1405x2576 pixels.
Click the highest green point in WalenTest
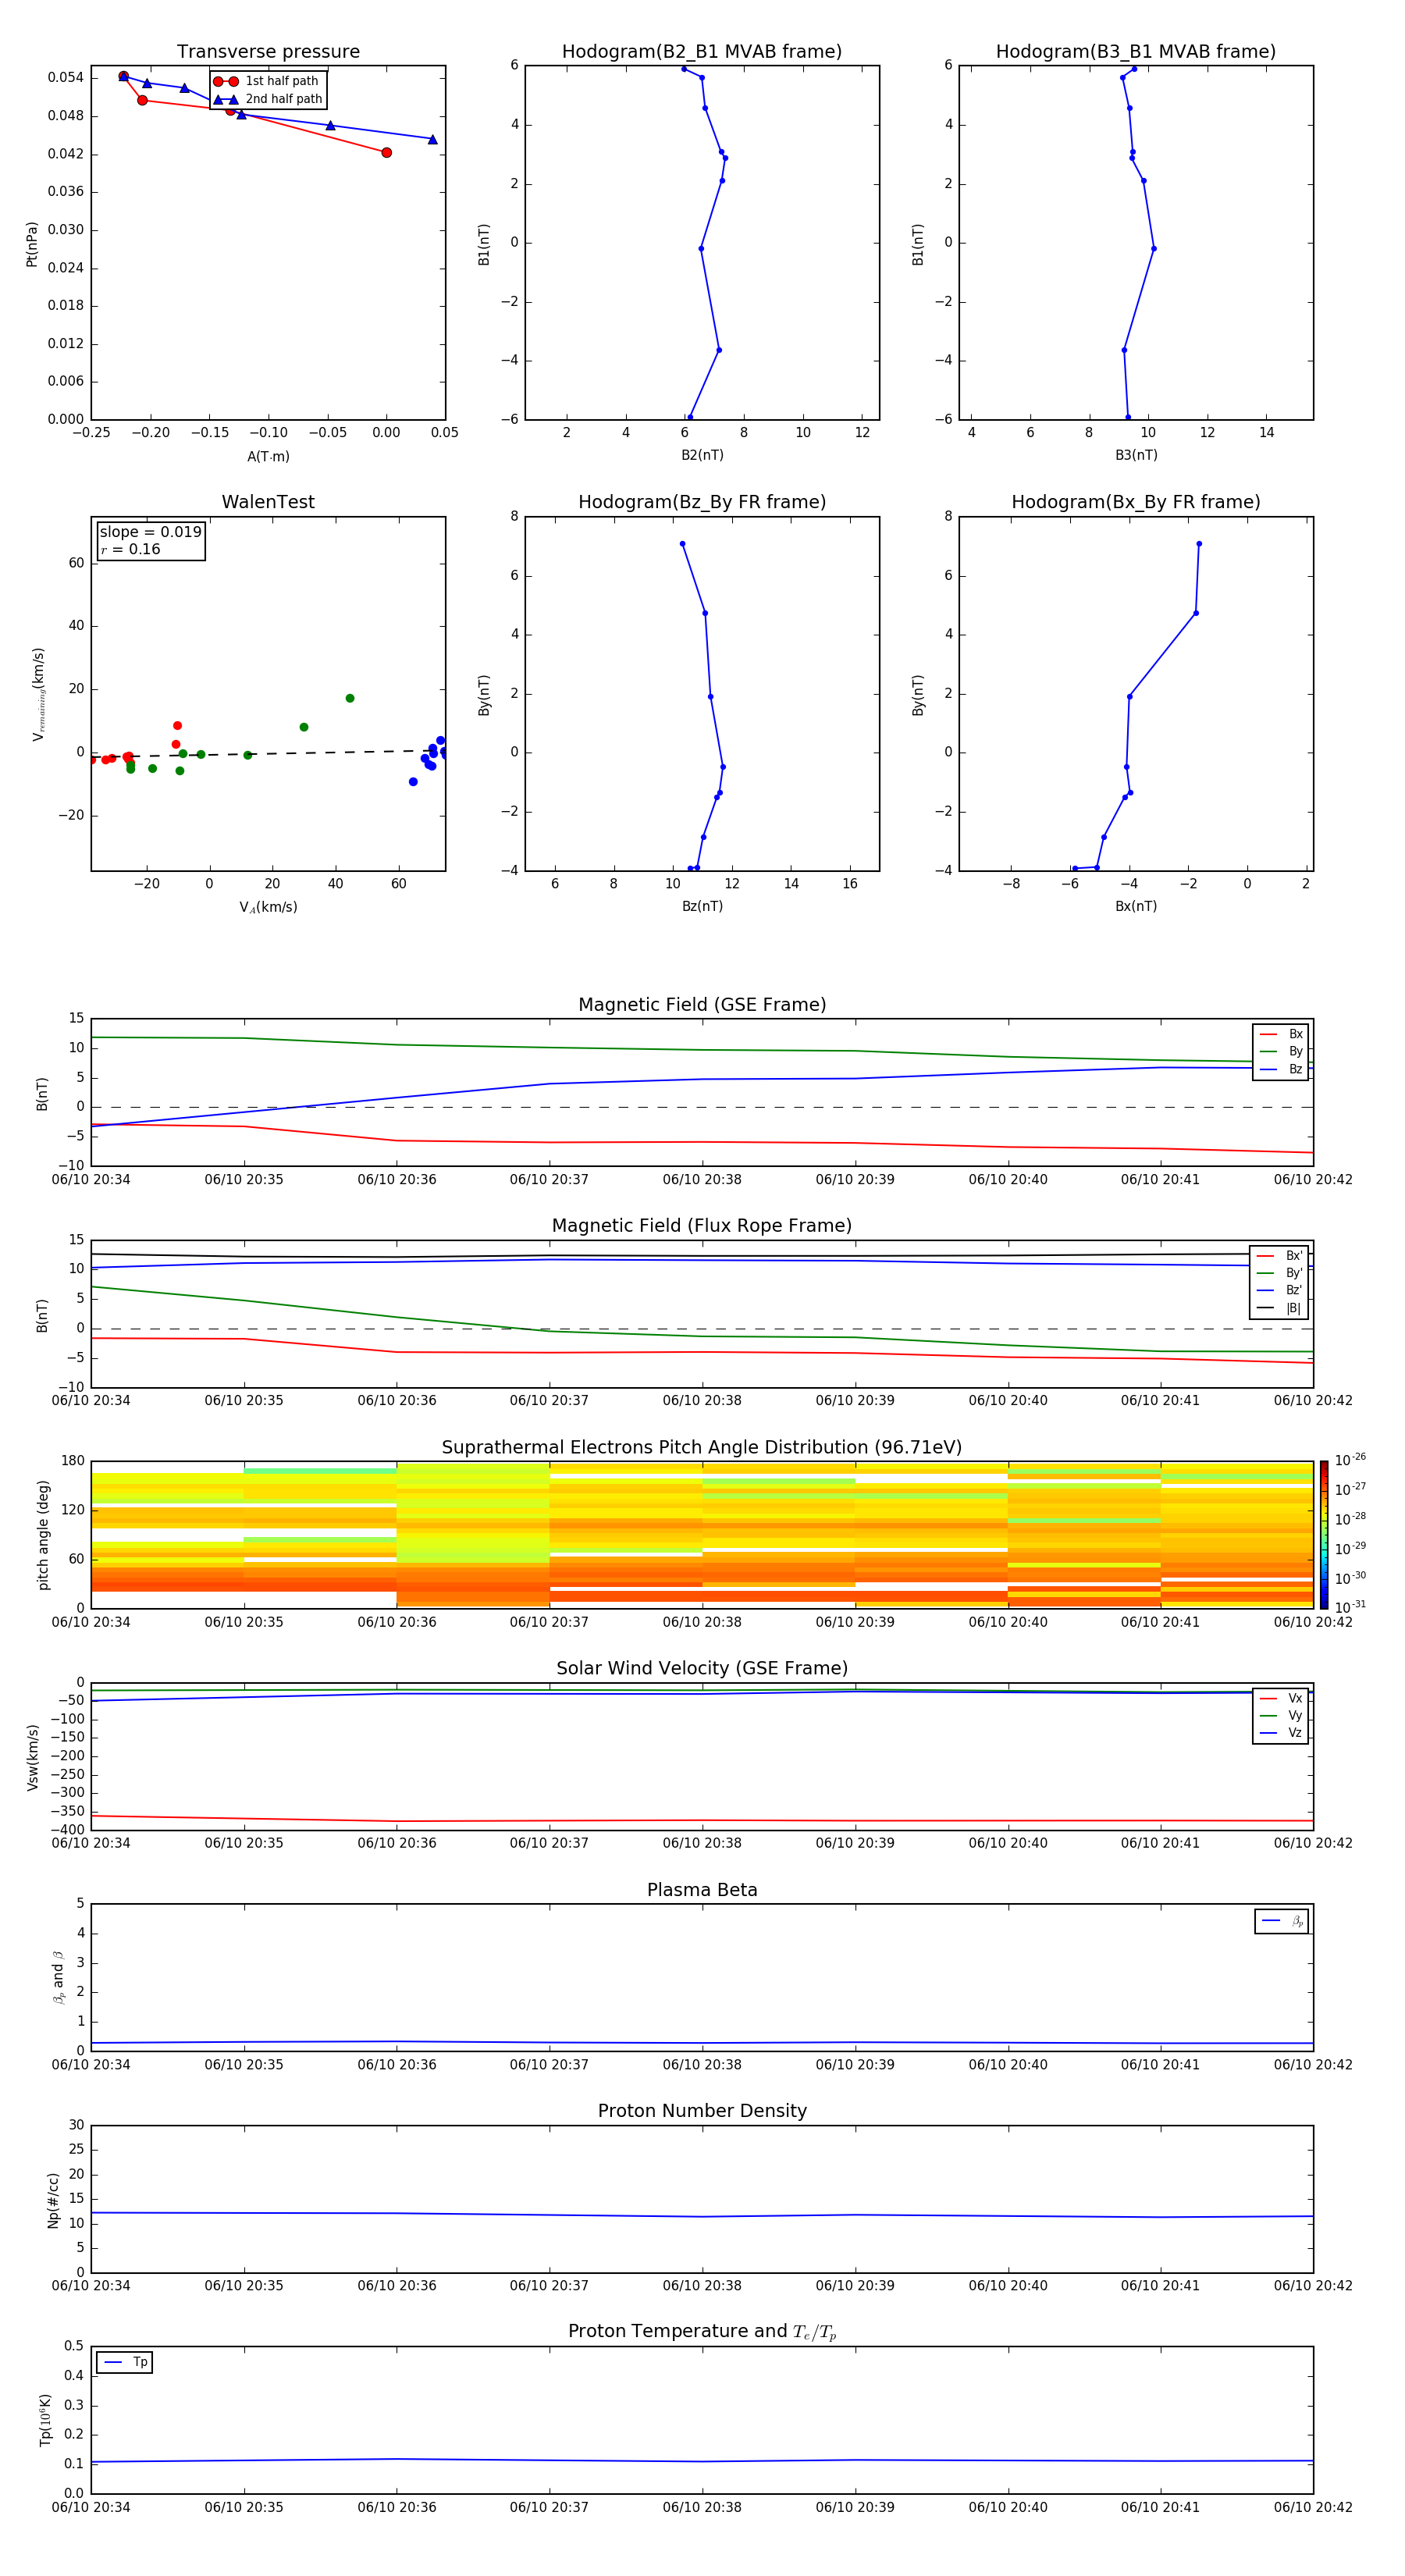pos(350,698)
